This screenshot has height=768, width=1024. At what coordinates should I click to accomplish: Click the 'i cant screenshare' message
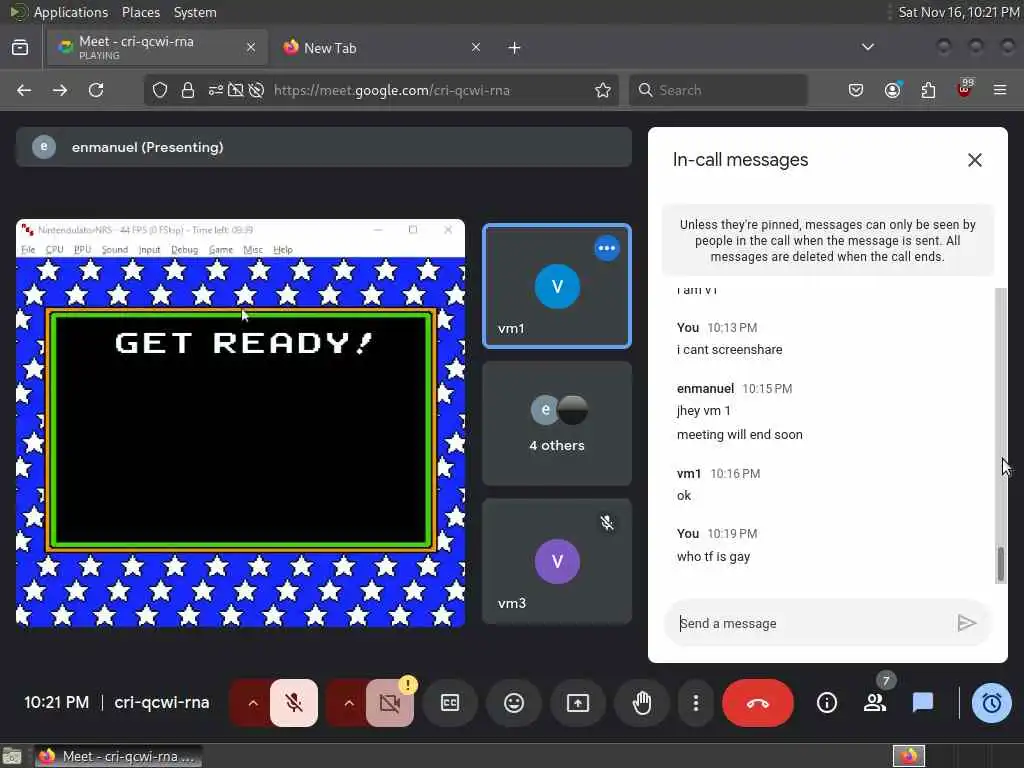point(729,349)
